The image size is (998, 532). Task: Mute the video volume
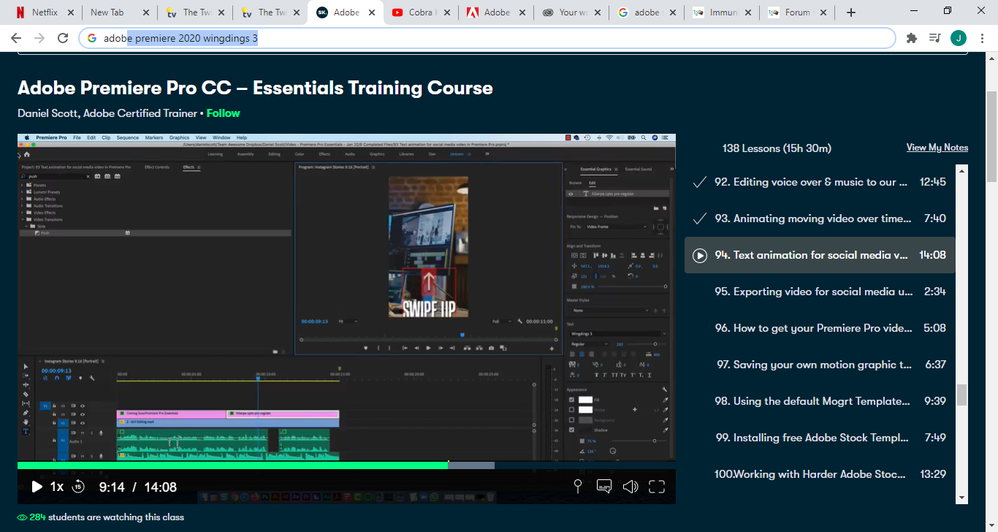pyautogui.click(x=630, y=487)
